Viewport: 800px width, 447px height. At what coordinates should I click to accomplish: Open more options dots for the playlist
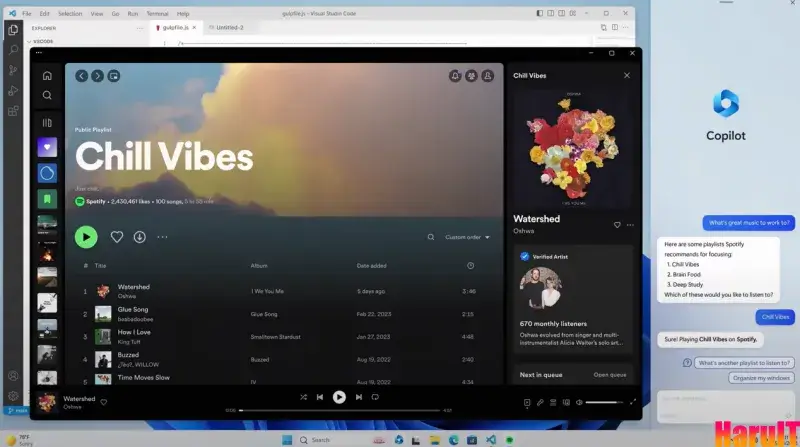(x=162, y=237)
